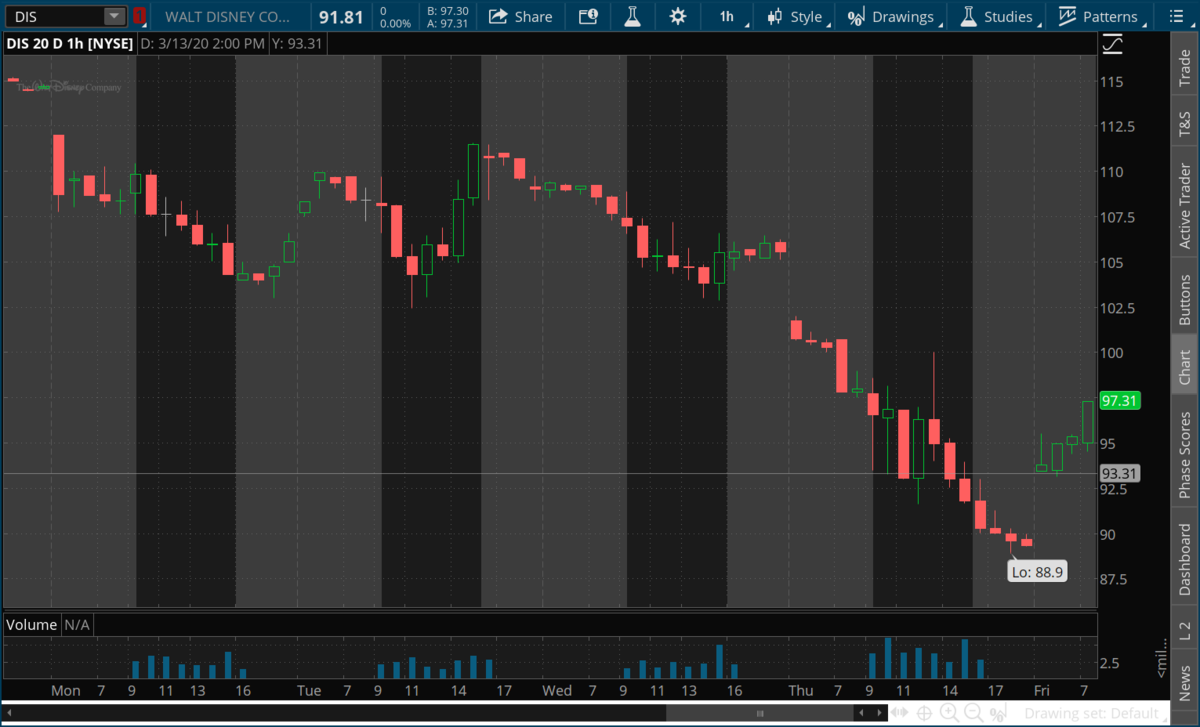
Task: Click the percent drawing tool icon at bottom
Action: pyautogui.click(x=998, y=713)
